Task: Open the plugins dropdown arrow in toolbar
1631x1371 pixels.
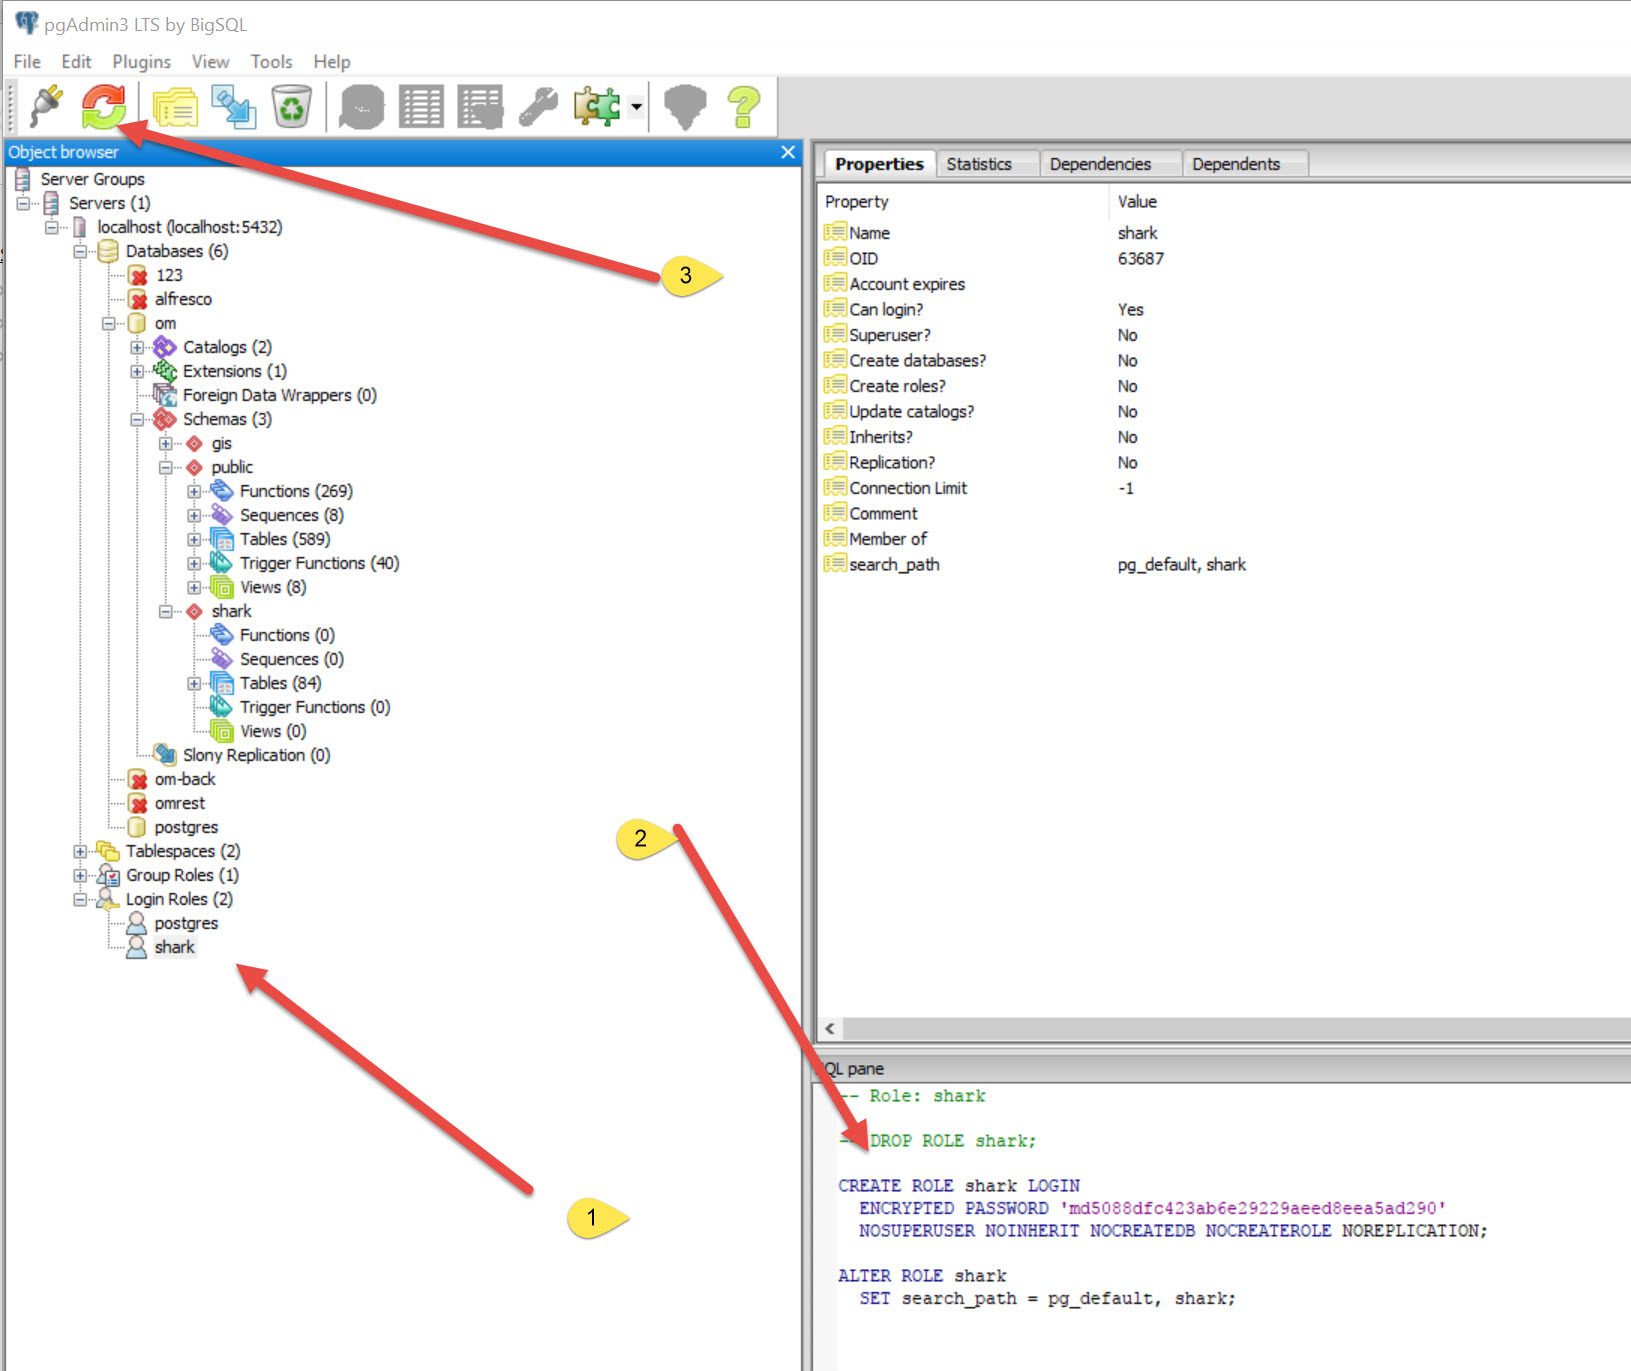Action: click(x=636, y=106)
